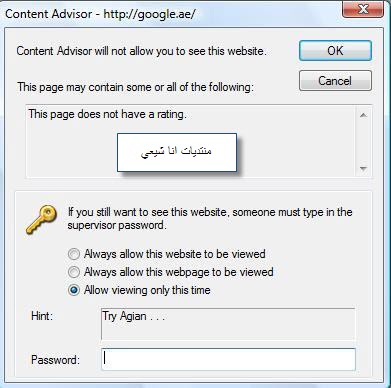Dismiss the dialog using Cancel
The height and width of the screenshot is (388, 391).
335,81
